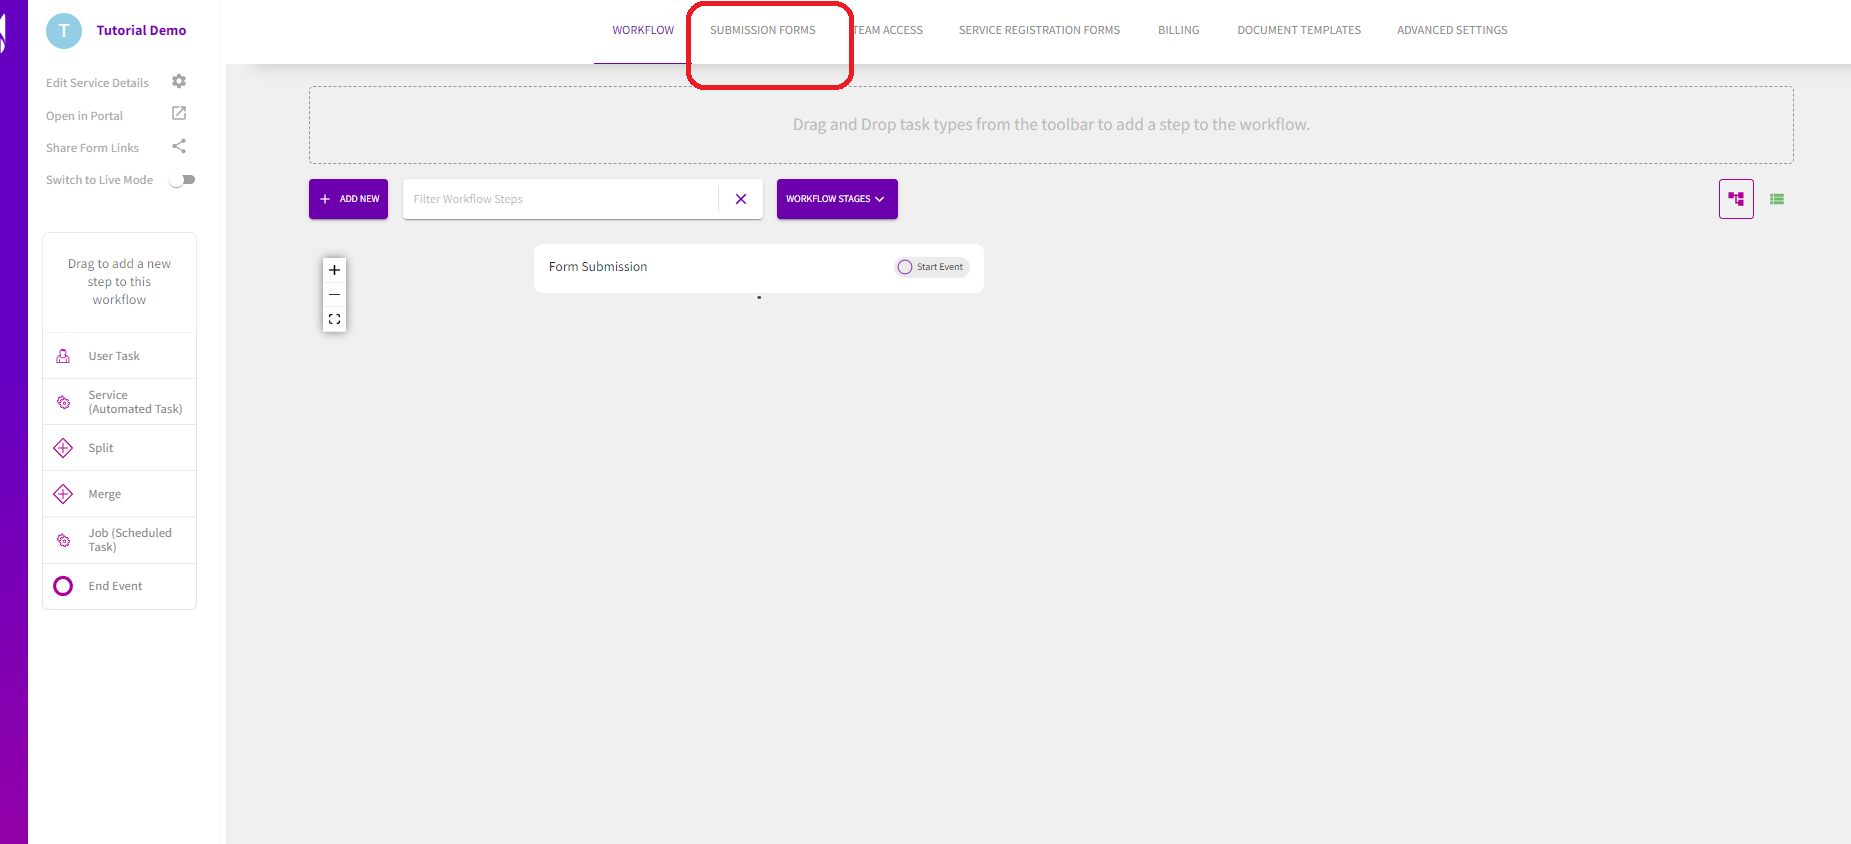This screenshot has height=844, width=1851.
Task: Open the Billing tab
Action: (x=1178, y=31)
